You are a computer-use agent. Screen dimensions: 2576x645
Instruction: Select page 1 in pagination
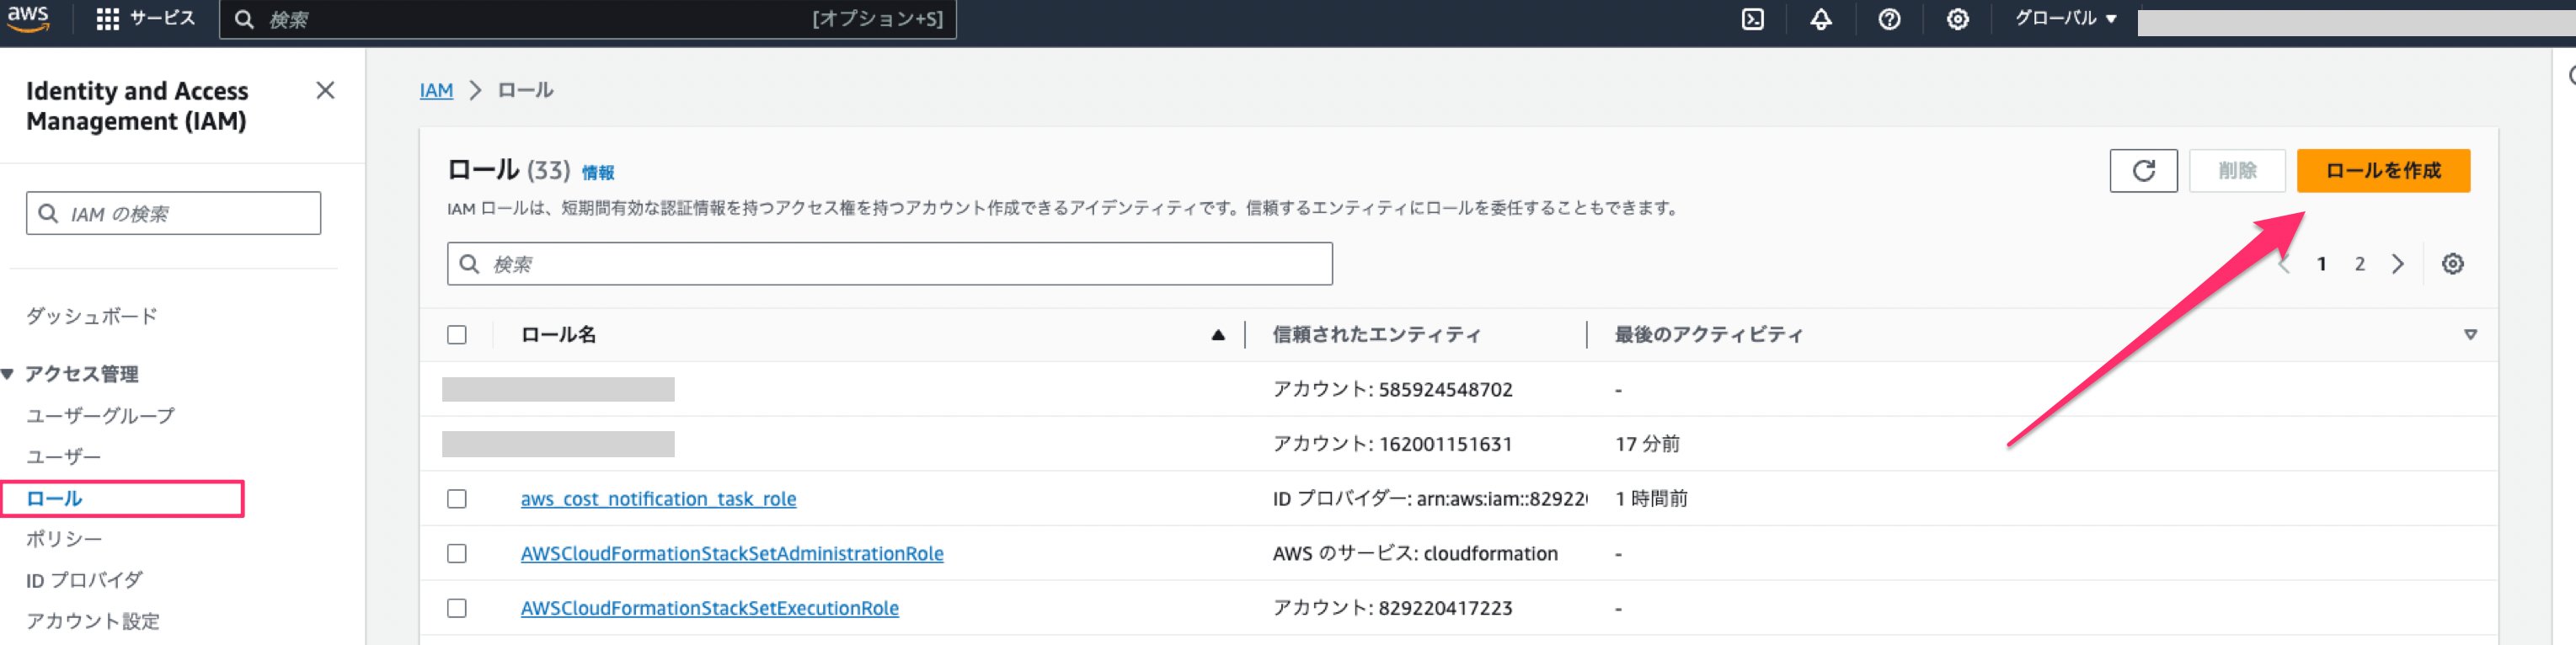pos(2321,264)
